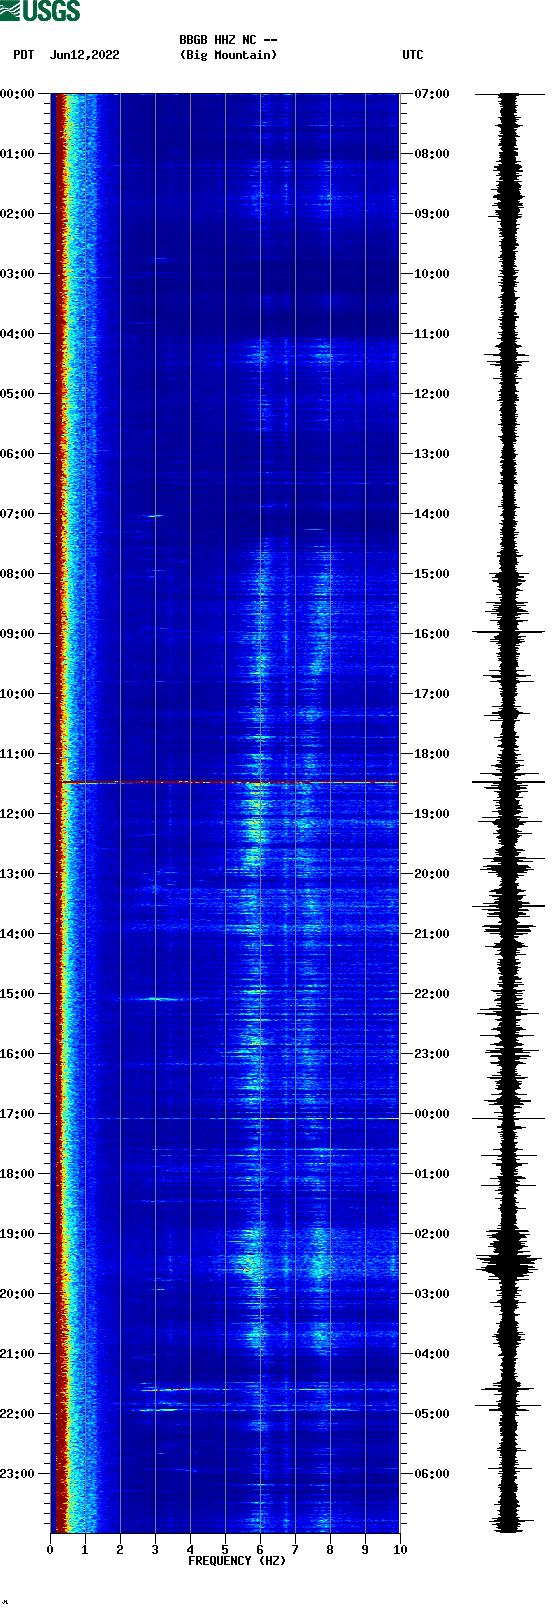The image size is (552, 1613).
Task: Click the 20:00 UTC time label
Action: (432, 874)
